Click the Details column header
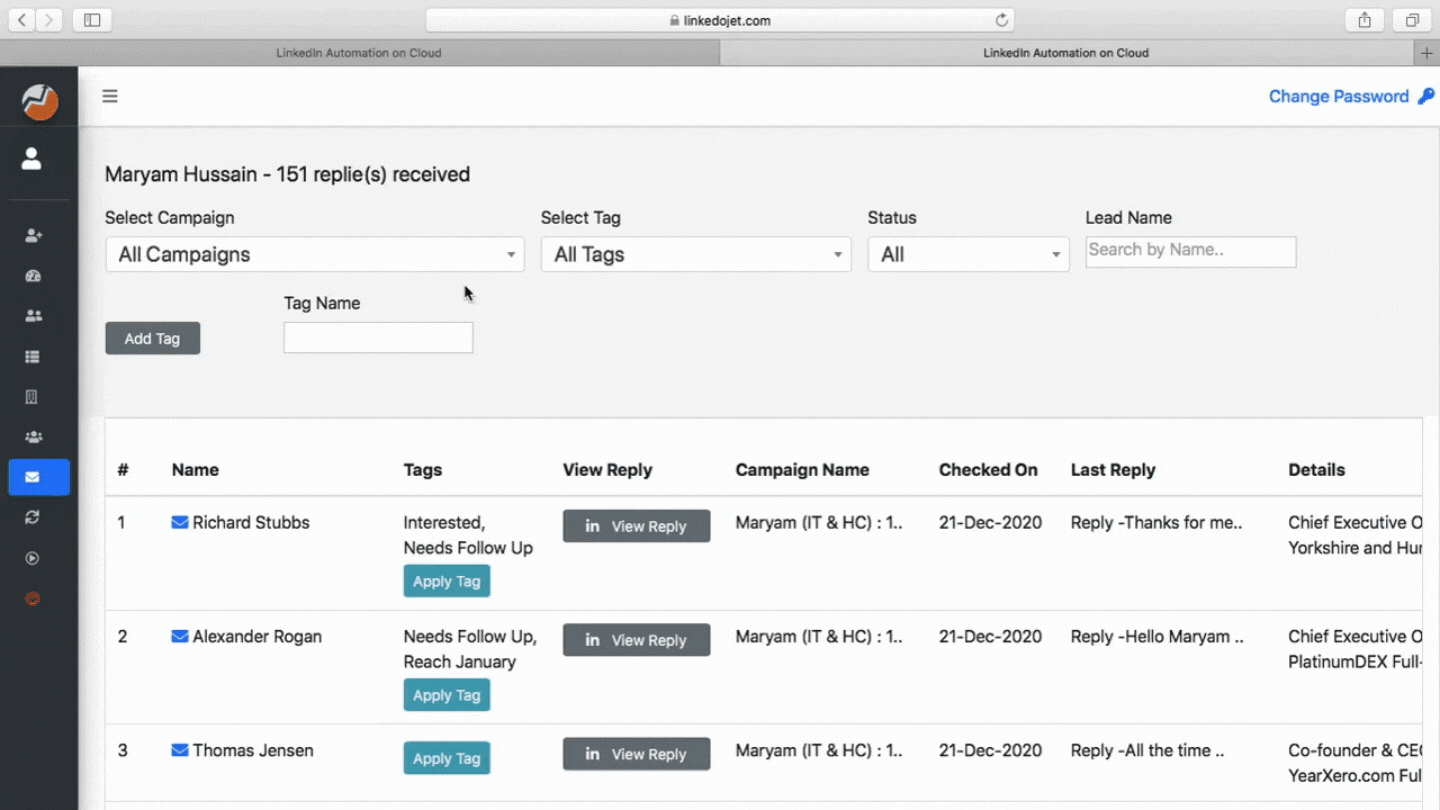1440x810 pixels. (x=1317, y=470)
